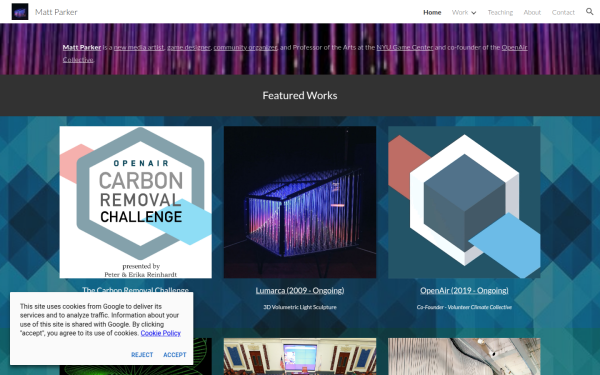Open the OpenAir (2019 - Ongoing) link
This screenshot has width=600, height=375.
coord(464,290)
